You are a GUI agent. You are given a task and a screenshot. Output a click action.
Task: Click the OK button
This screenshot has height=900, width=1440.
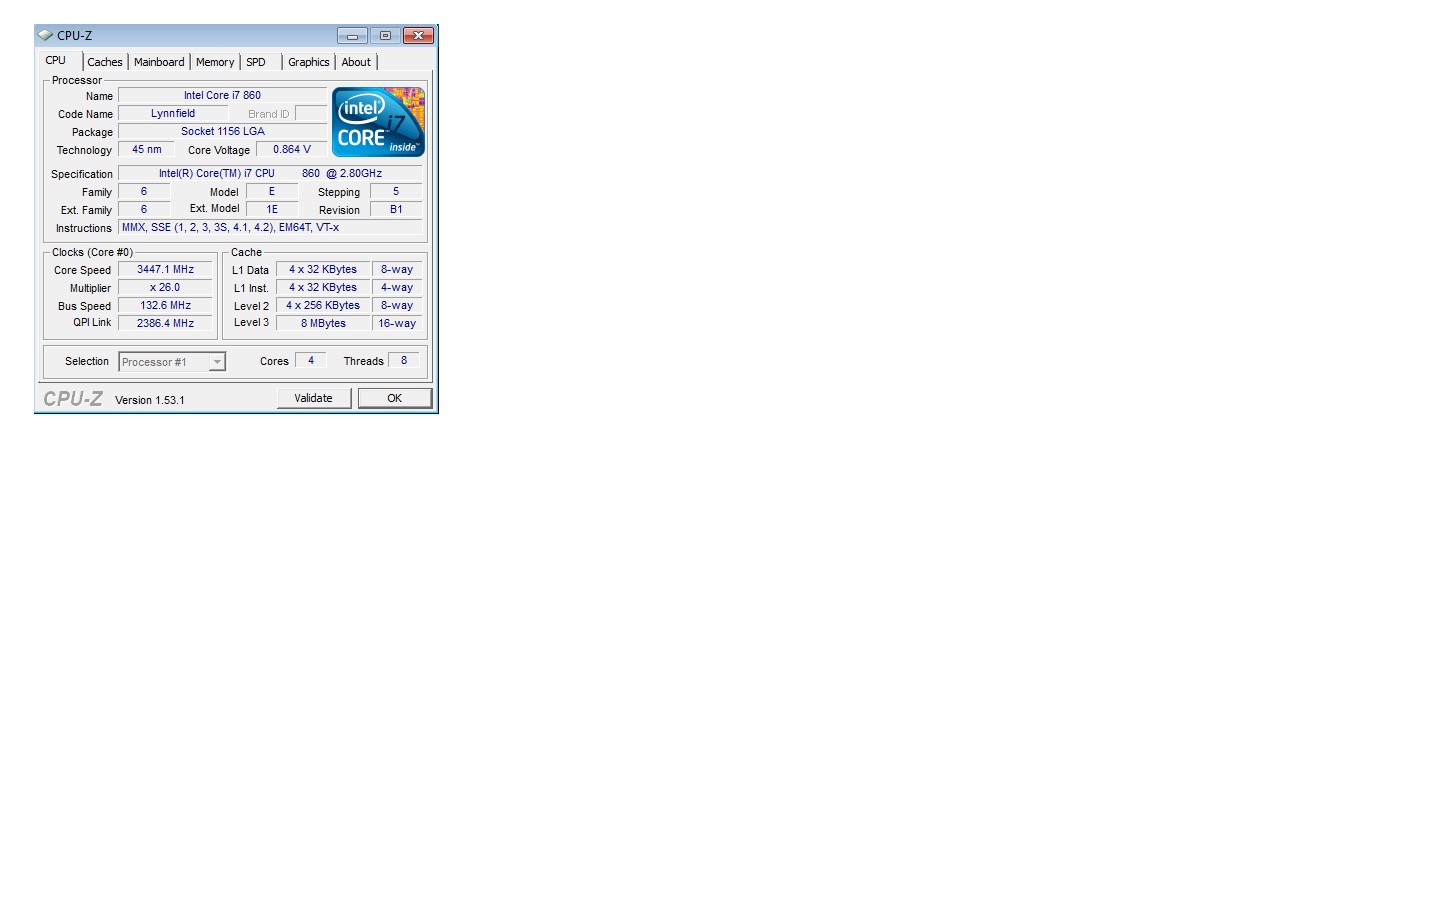(395, 398)
